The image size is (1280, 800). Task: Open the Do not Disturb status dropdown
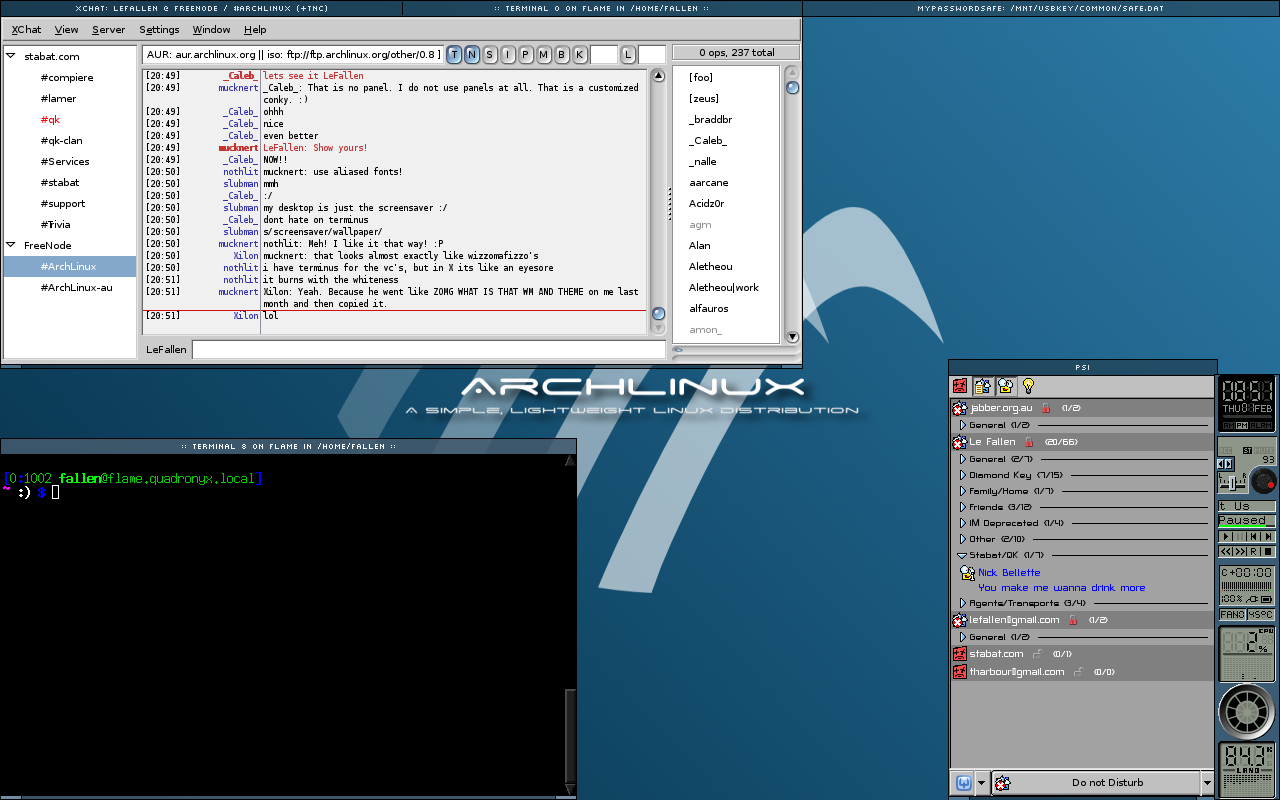tap(1207, 783)
